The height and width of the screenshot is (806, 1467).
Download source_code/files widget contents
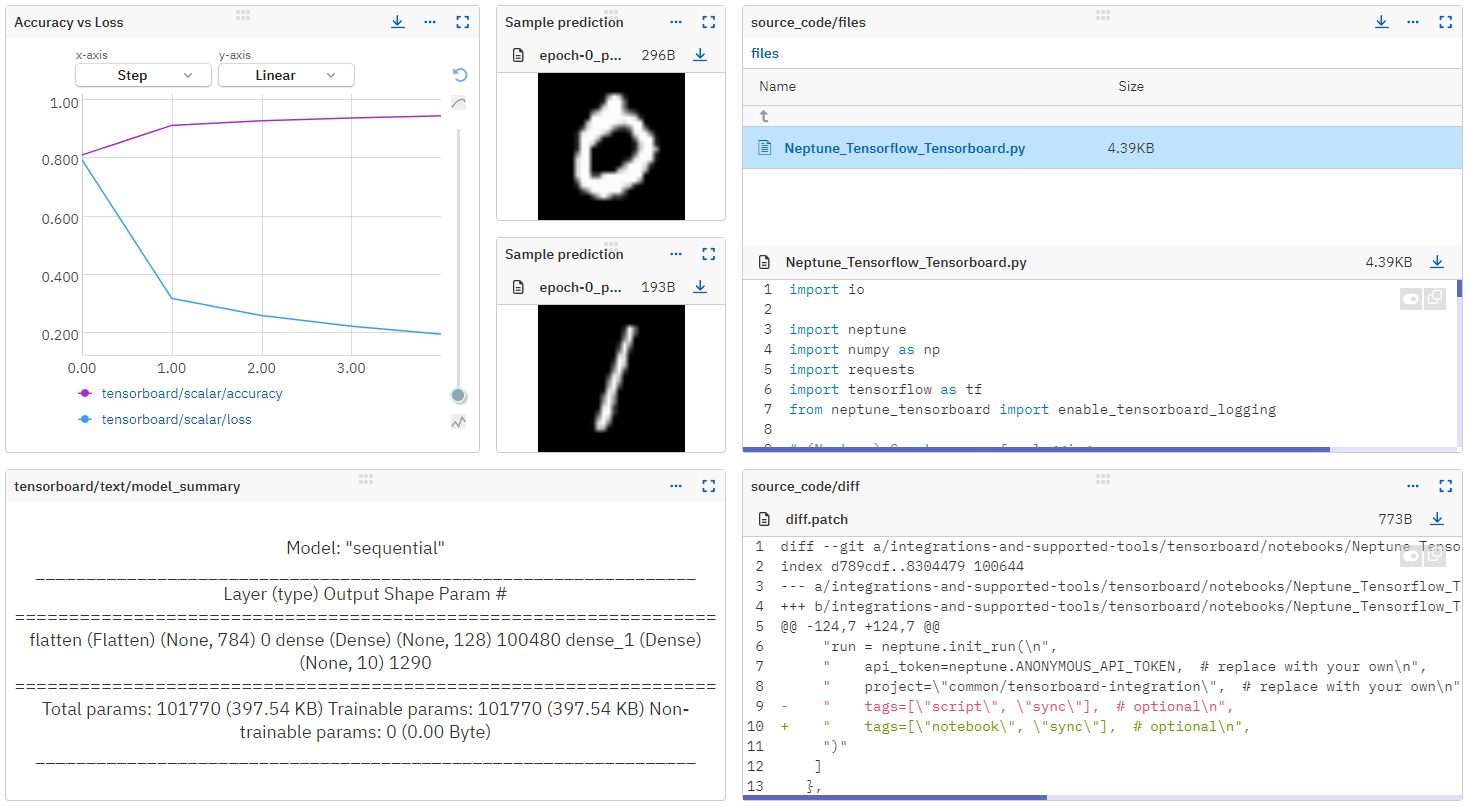[1382, 22]
